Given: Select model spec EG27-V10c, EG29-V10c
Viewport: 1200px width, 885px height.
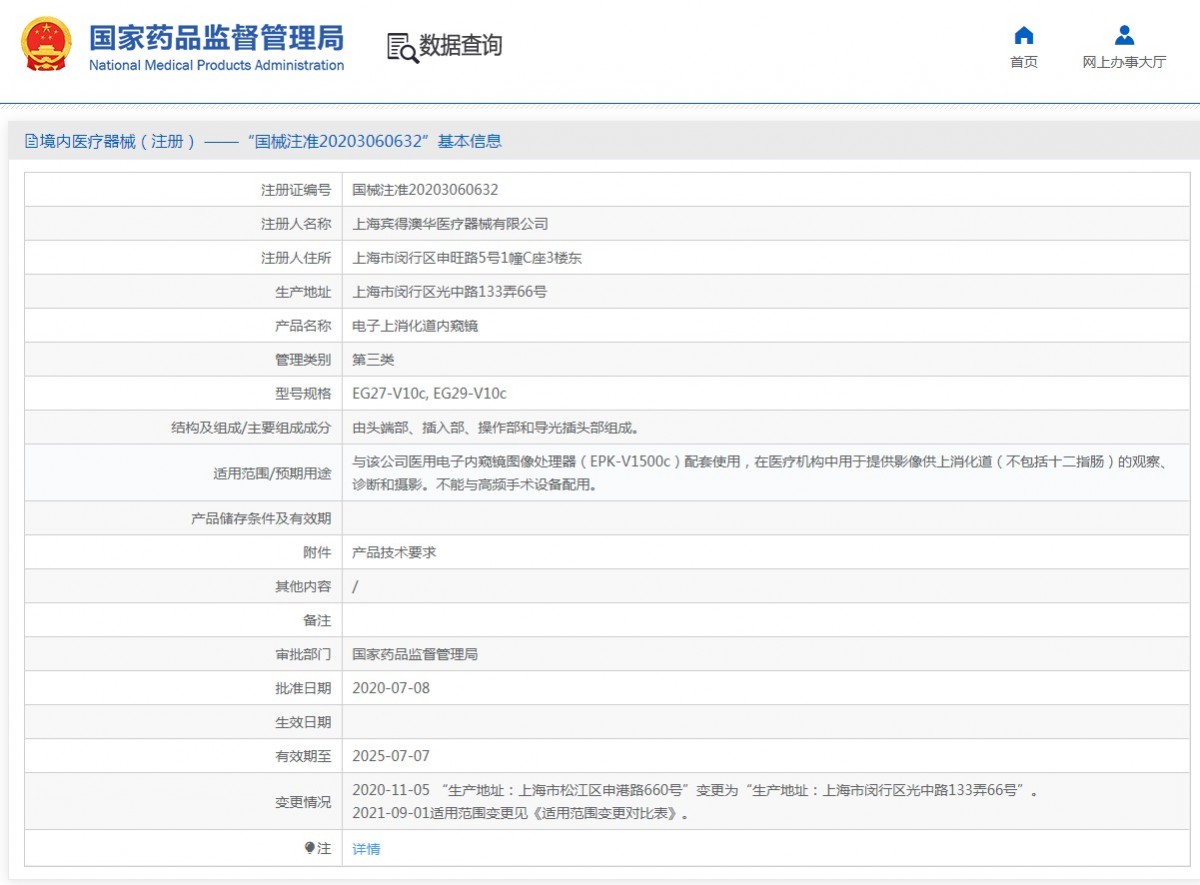Looking at the screenshot, I should (429, 394).
